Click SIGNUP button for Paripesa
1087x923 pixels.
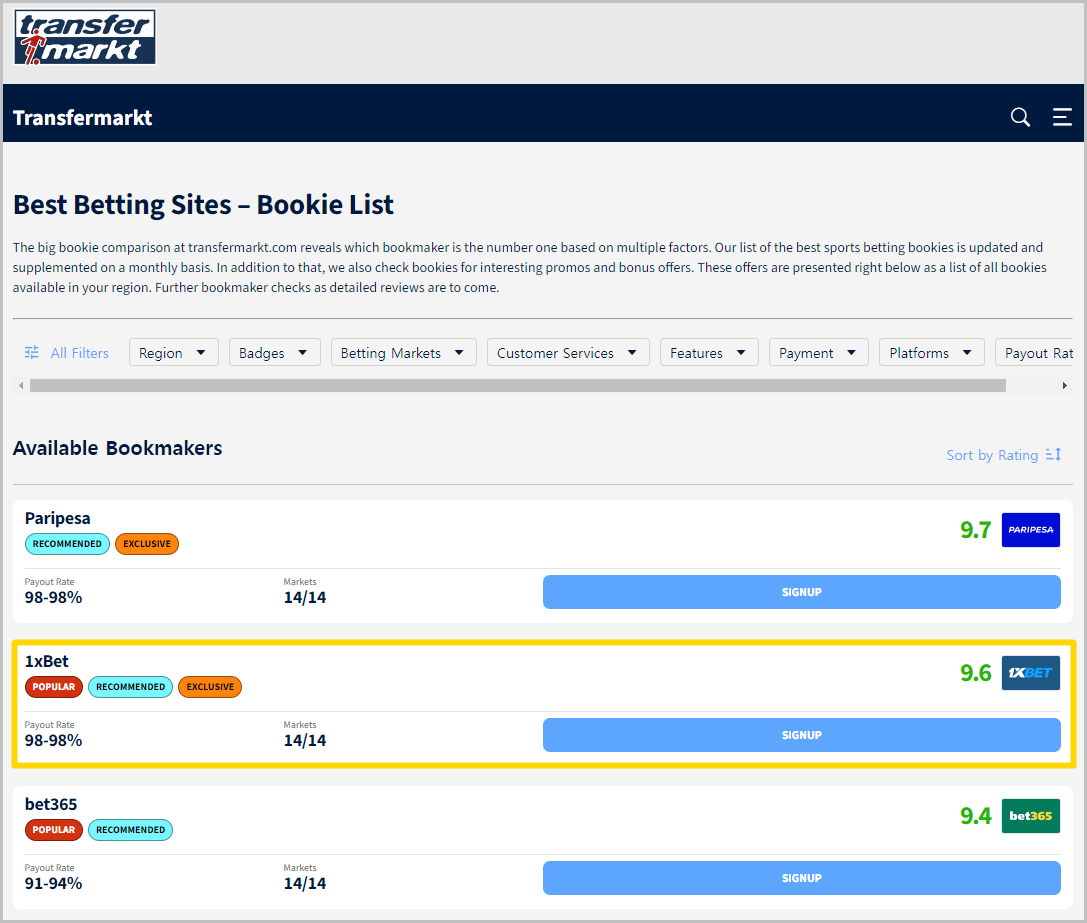tap(801, 592)
